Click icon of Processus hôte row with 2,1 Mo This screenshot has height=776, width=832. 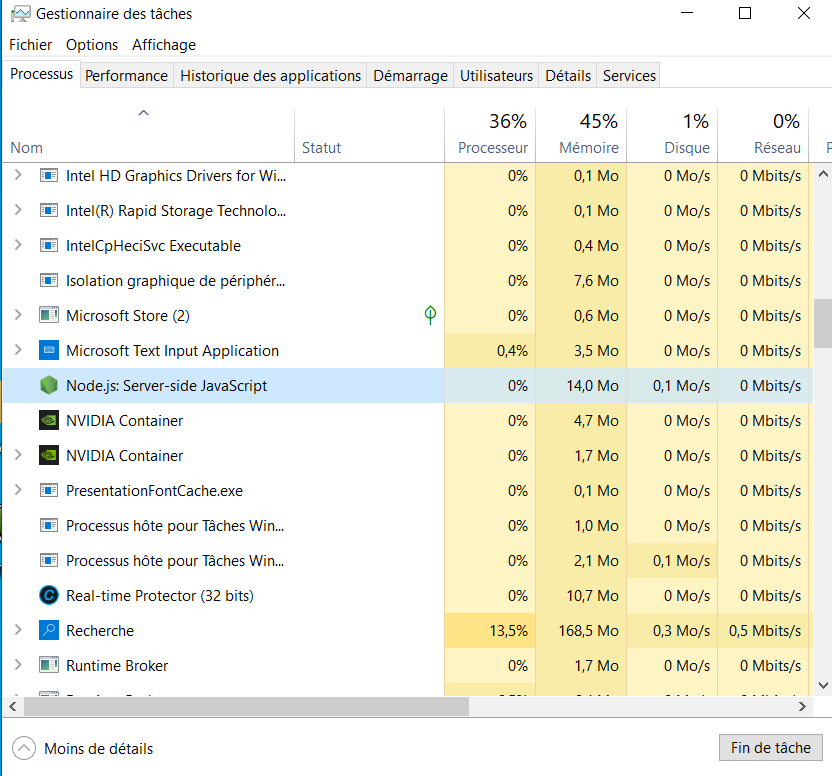(49, 561)
